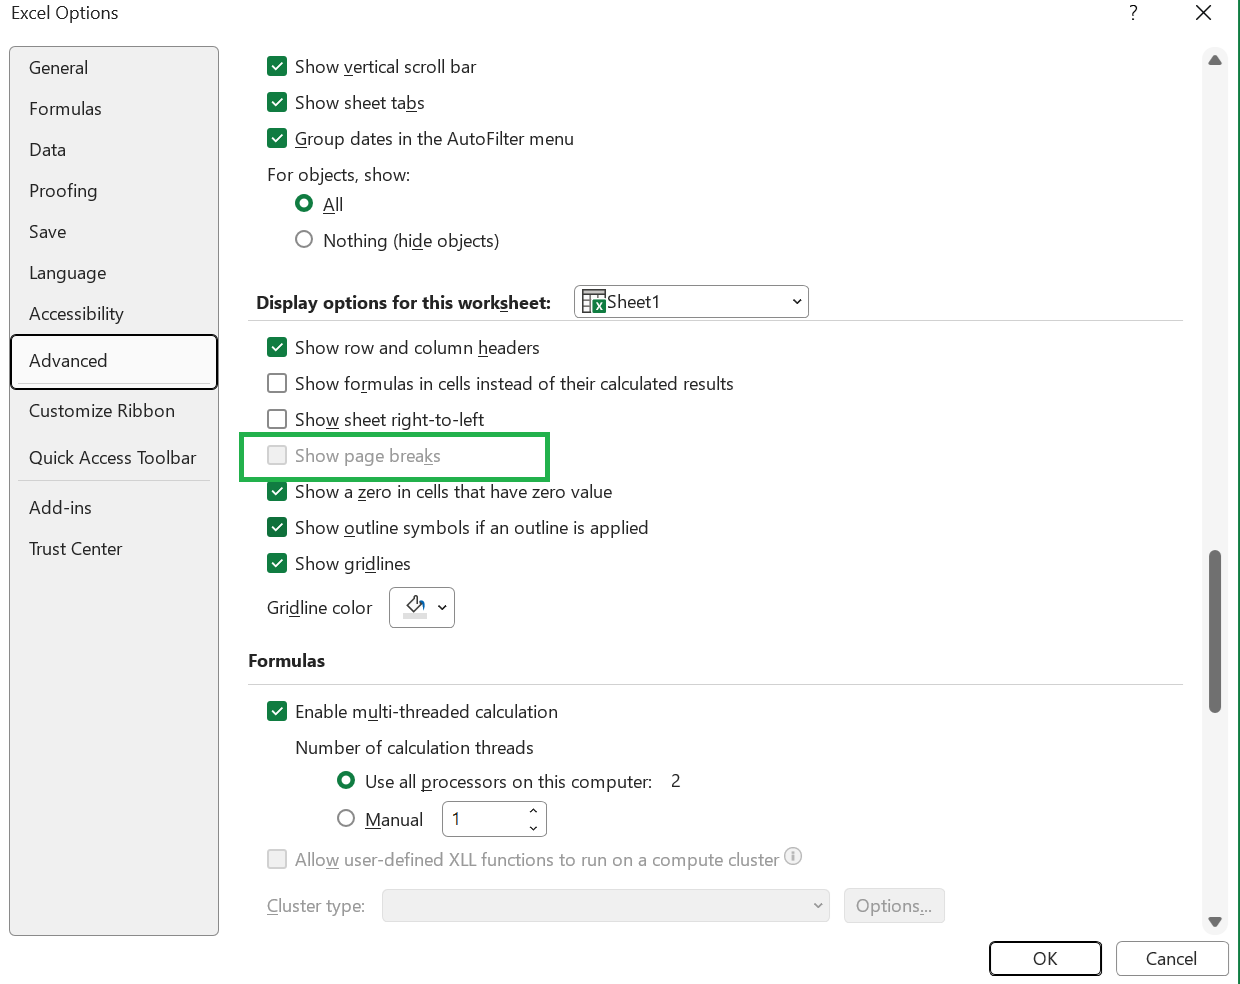Click Cancel to discard changes
This screenshot has width=1240, height=984.
coord(1171,958)
